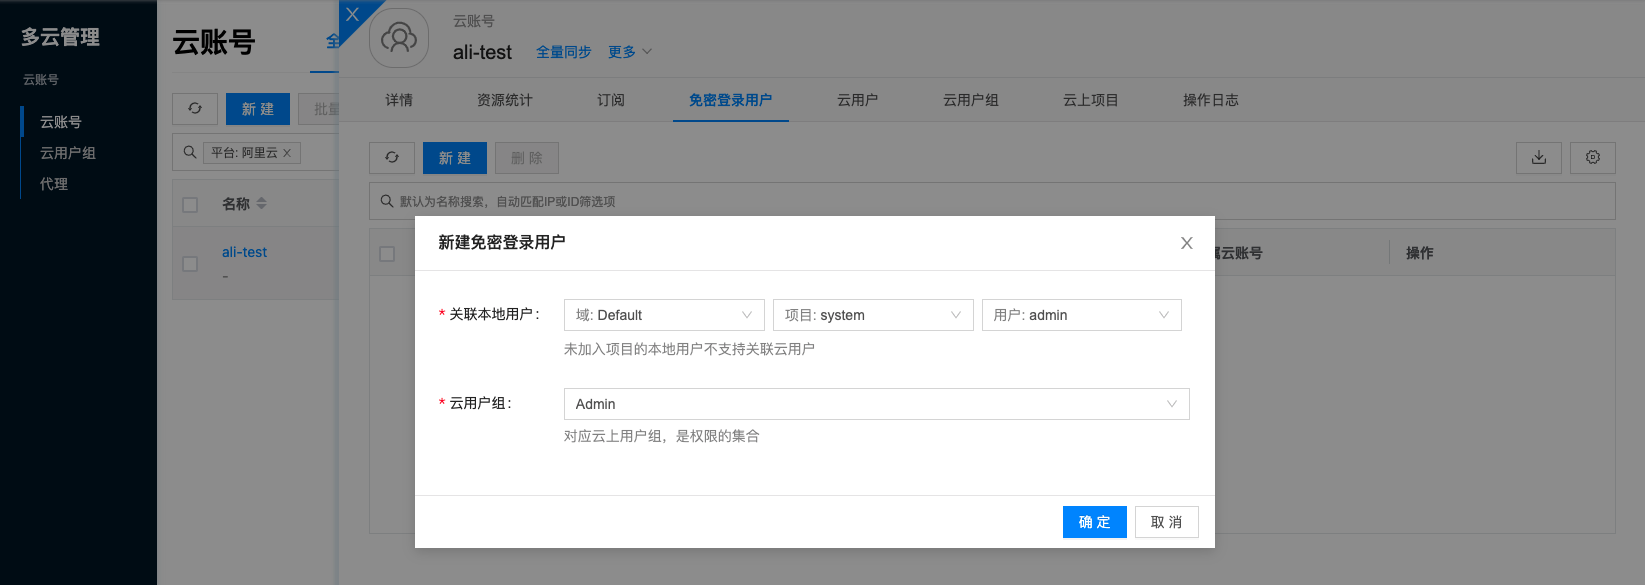Screen dimensions: 1645x585
Task: Click the download export icon
Action: pyautogui.click(x=1539, y=158)
